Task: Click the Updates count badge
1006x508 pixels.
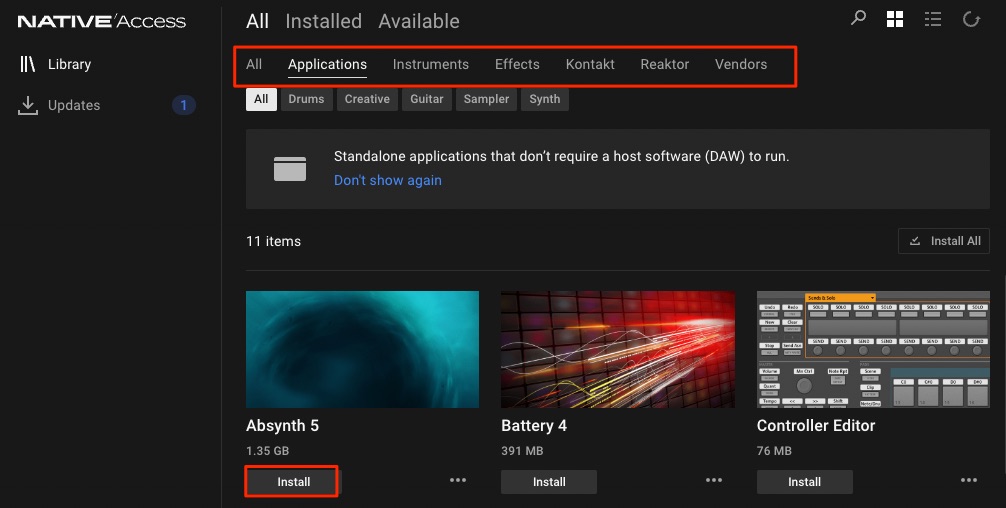Action: pos(183,105)
